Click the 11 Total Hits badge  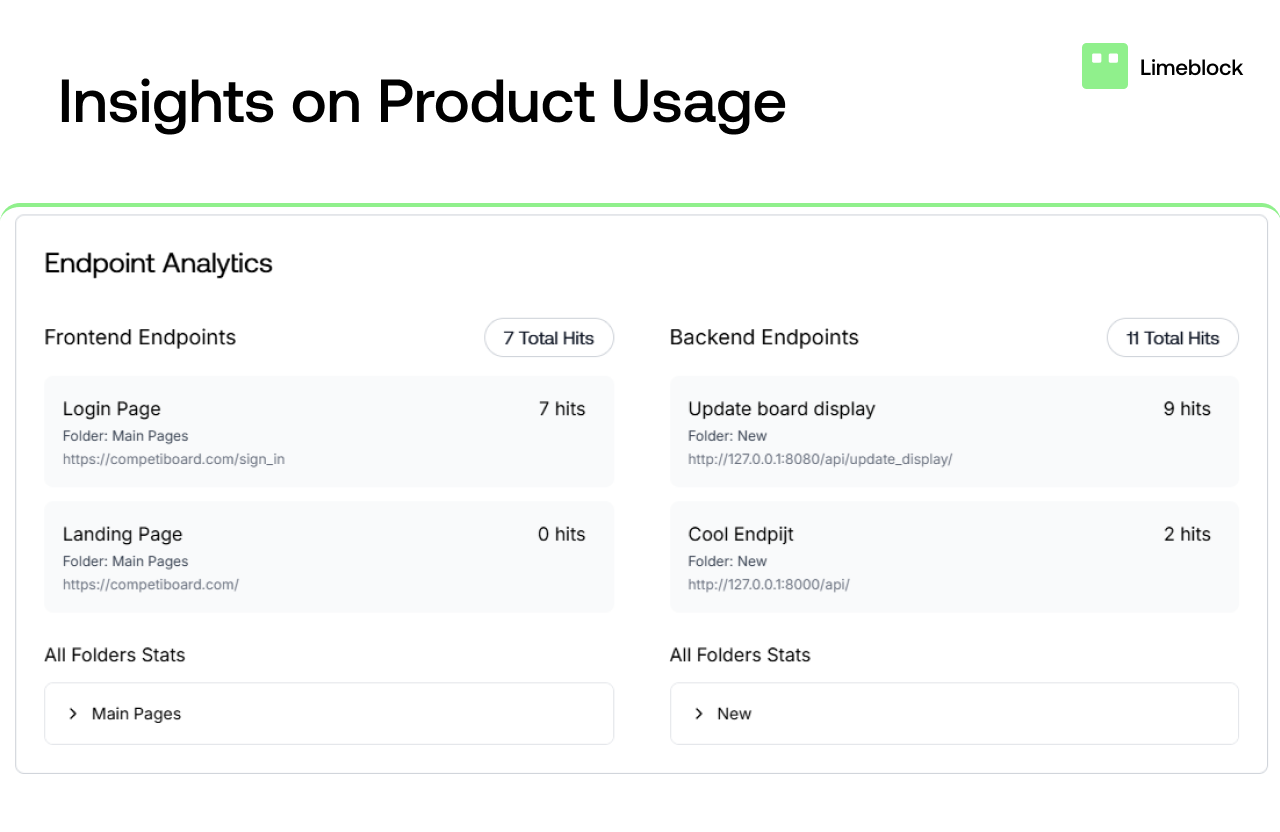click(x=1172, y=338)
